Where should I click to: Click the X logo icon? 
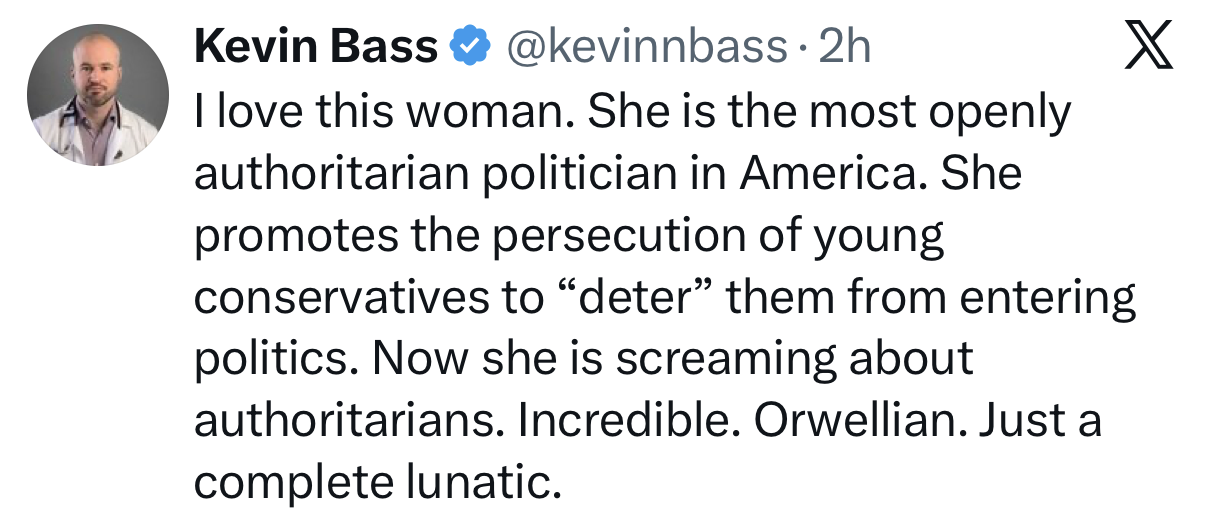(1149, 46)
